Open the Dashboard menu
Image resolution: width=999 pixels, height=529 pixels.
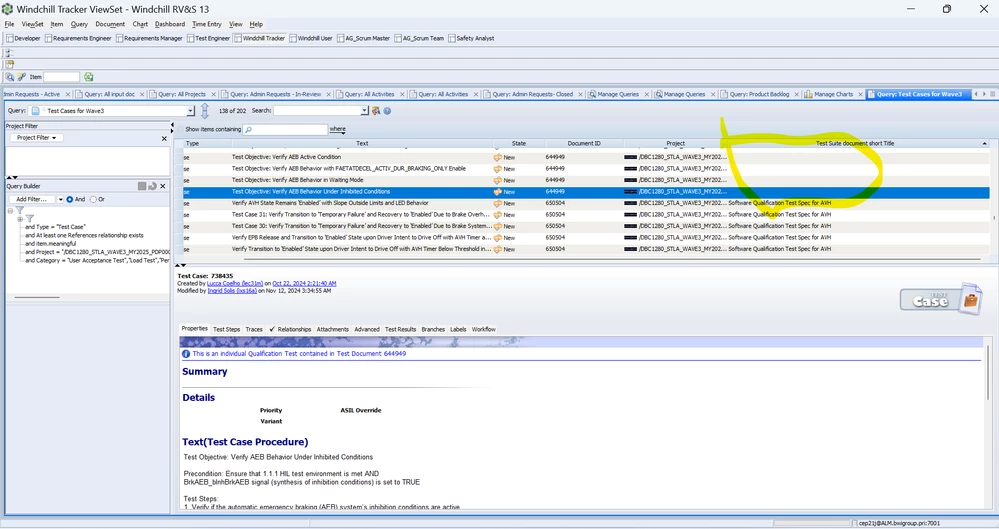[169, 24]
